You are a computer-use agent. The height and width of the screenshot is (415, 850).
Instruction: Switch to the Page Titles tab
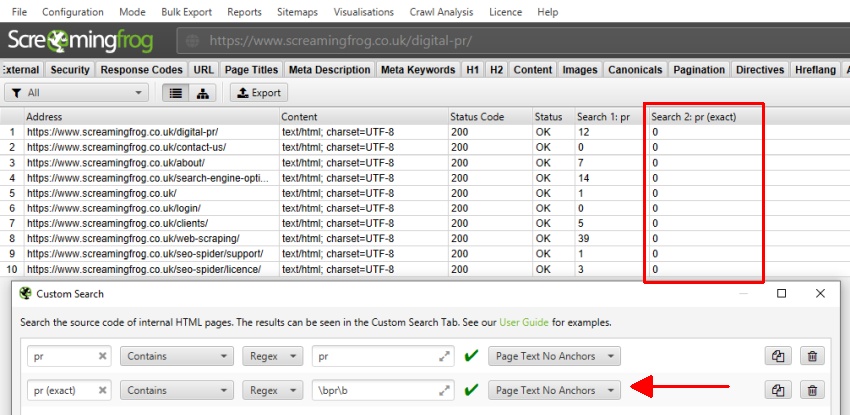[x=252, y=70]
